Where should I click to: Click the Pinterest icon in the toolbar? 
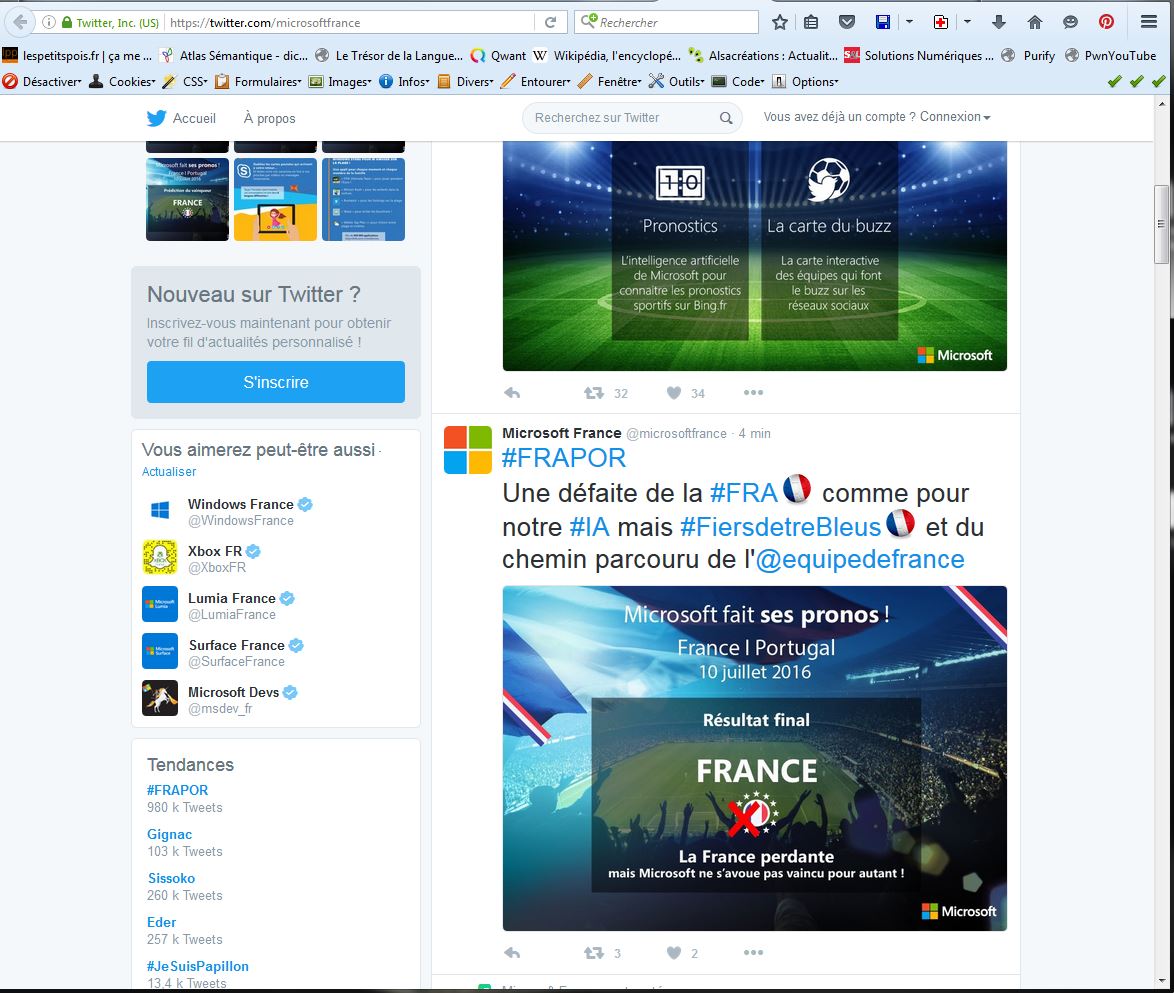tap(1107, 22)
